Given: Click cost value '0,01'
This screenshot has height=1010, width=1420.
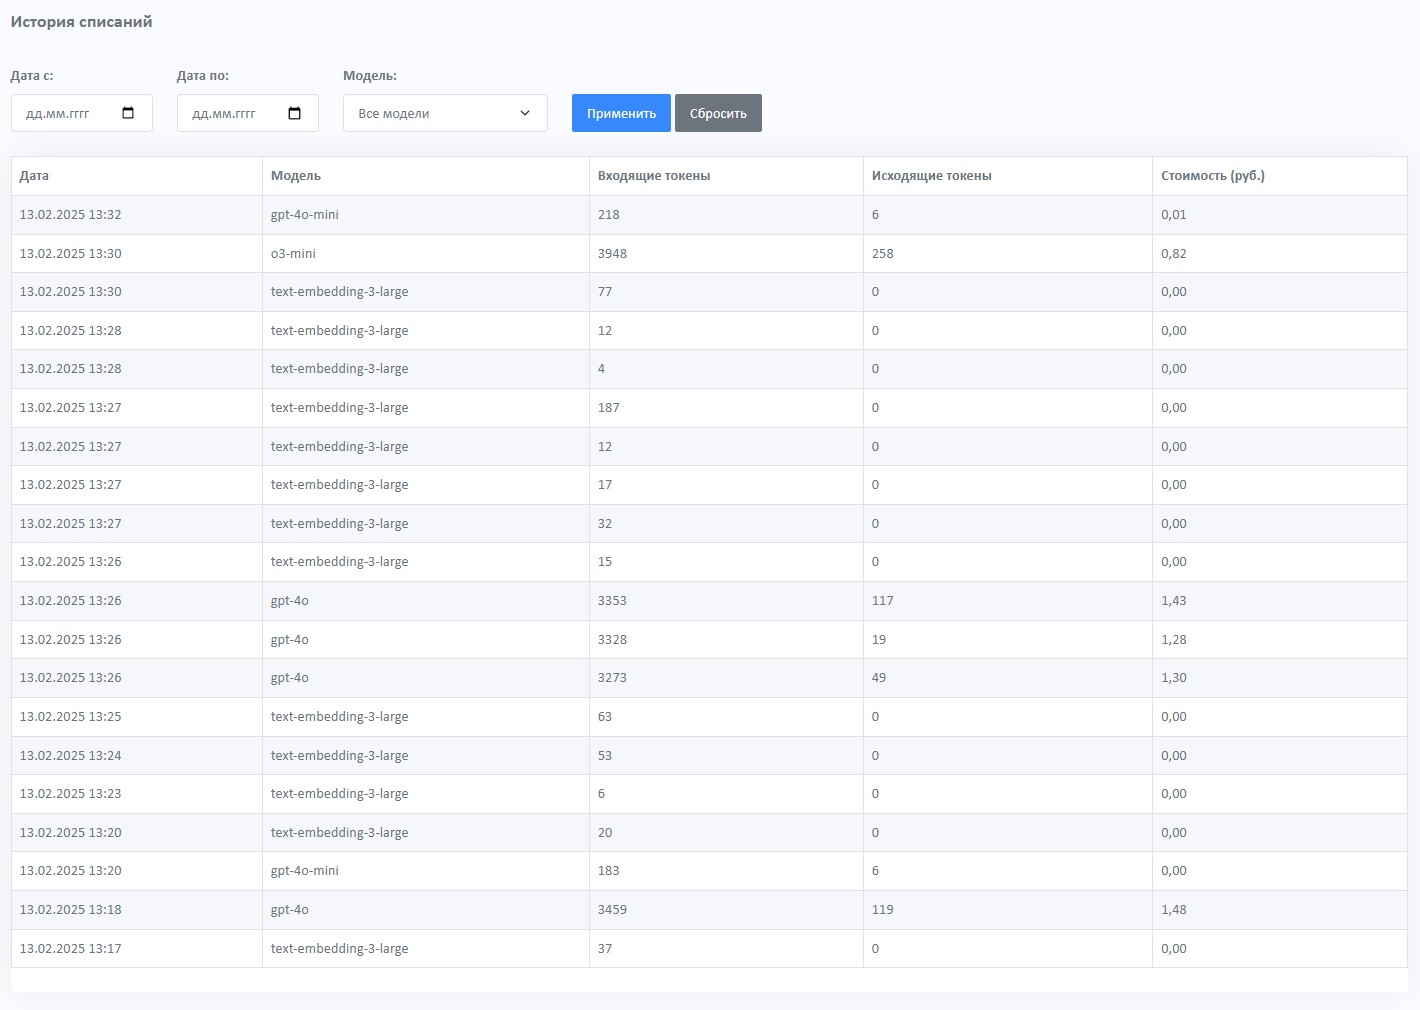Looking at the screenshot, I should tap(1174, 215).
